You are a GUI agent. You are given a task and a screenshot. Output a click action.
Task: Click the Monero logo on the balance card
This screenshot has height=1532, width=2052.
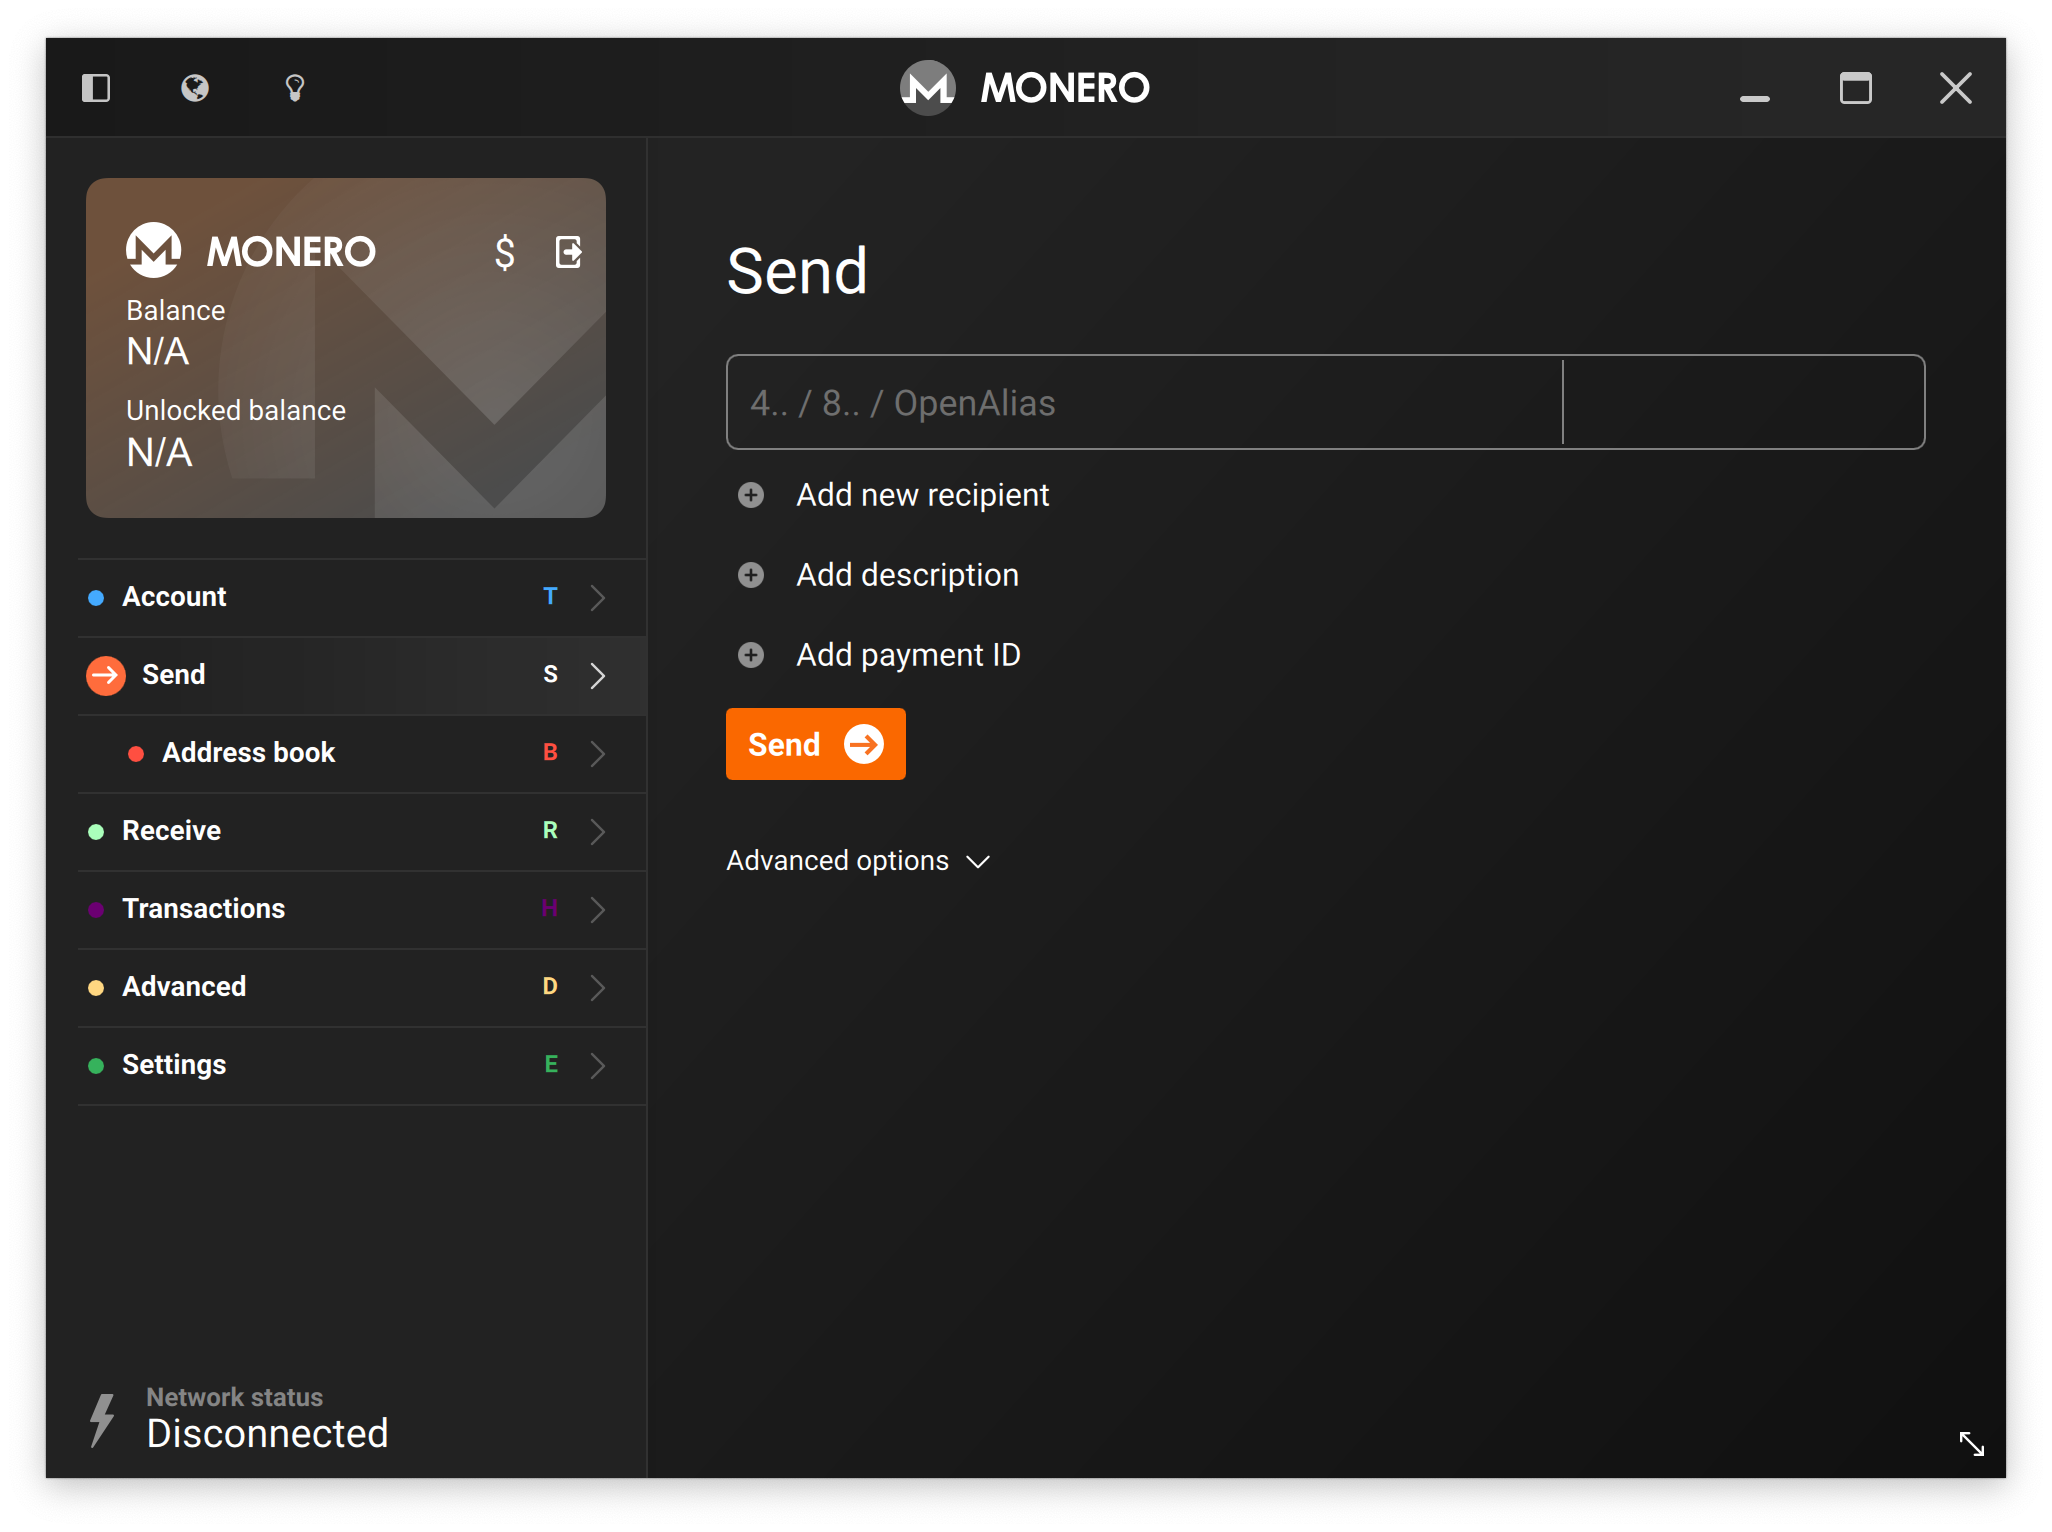[x=153, y=250]
